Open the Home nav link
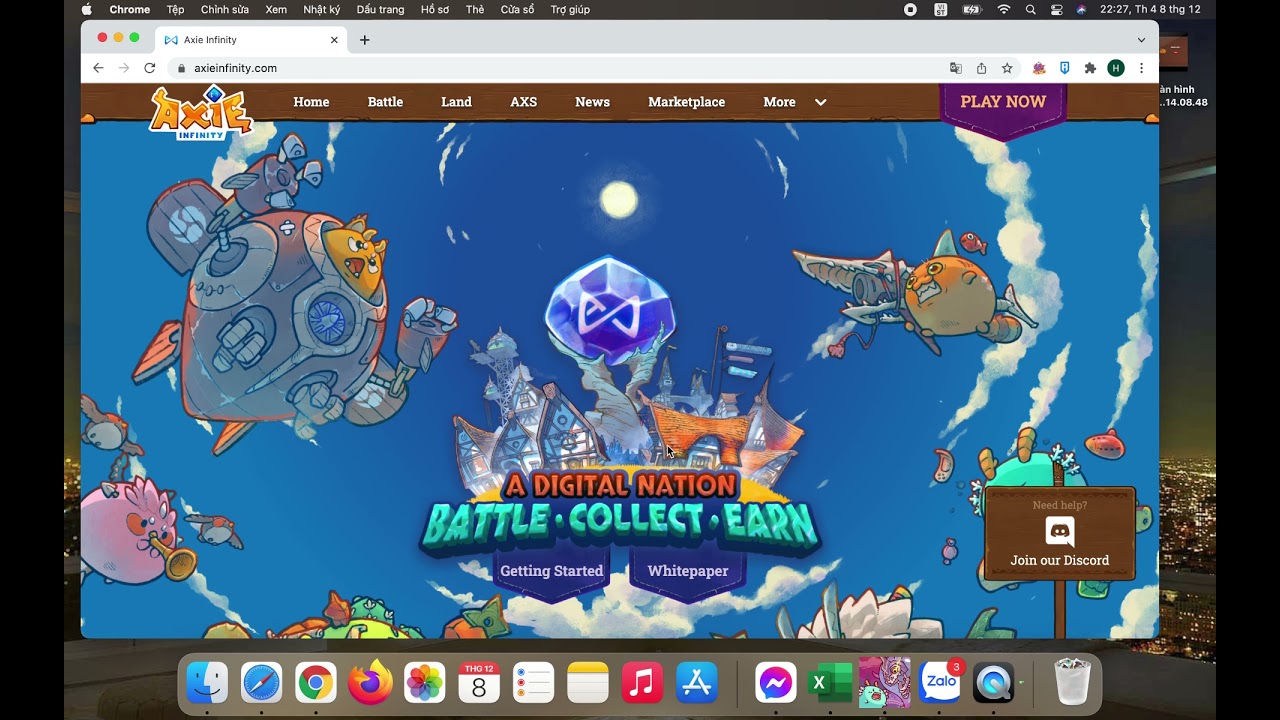 (311, 102)
